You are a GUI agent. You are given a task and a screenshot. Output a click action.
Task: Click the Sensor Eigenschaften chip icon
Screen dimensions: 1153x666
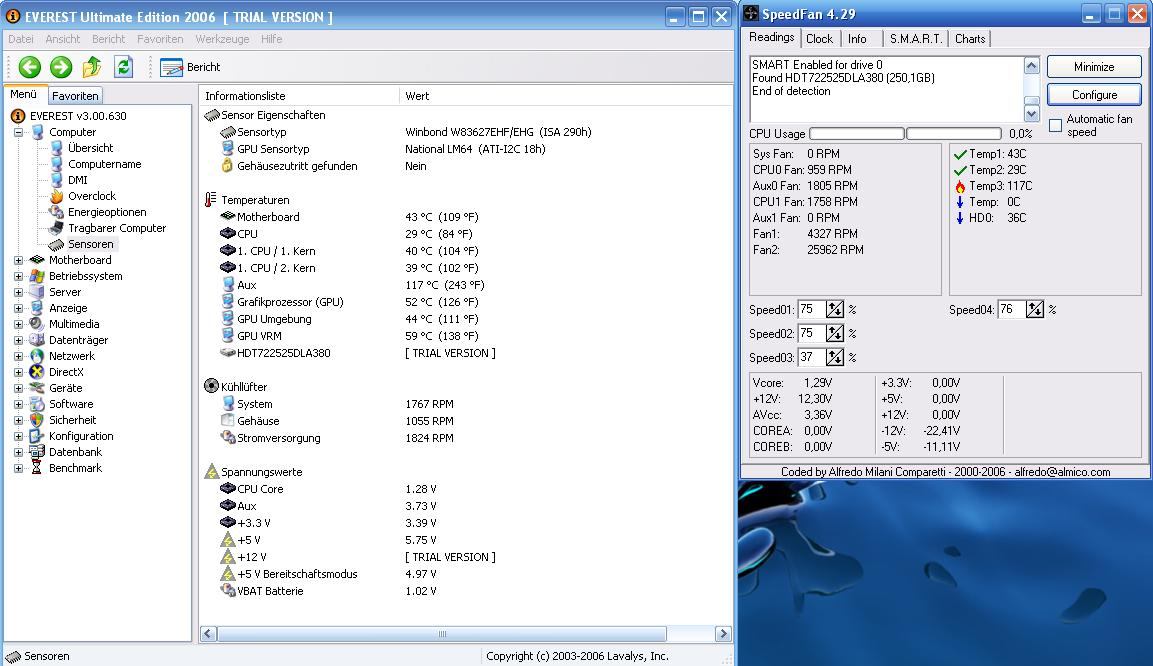click(x=212, y=115)
